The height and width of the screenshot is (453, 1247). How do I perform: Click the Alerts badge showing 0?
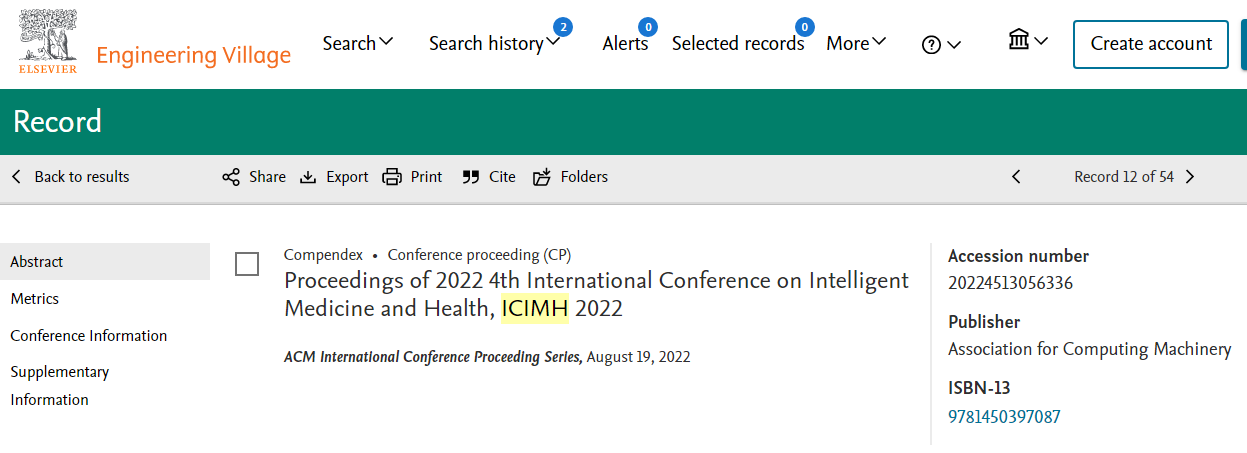[x=648, y=27]
